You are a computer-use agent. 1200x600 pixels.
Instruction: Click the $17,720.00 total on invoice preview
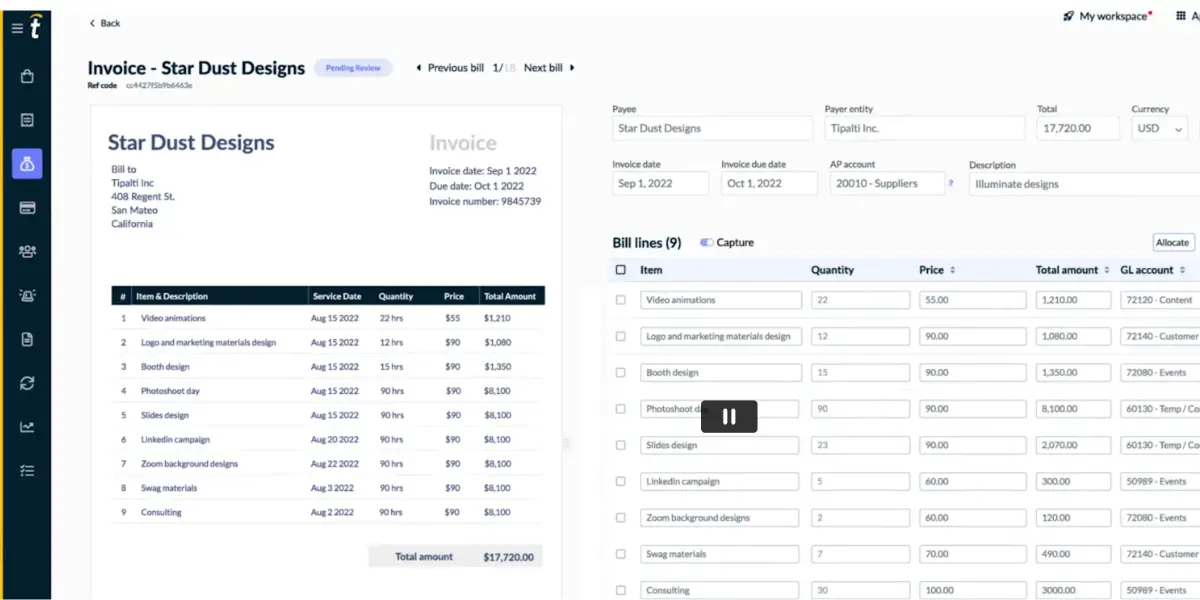pyautogui.click(x=508, y=557)
